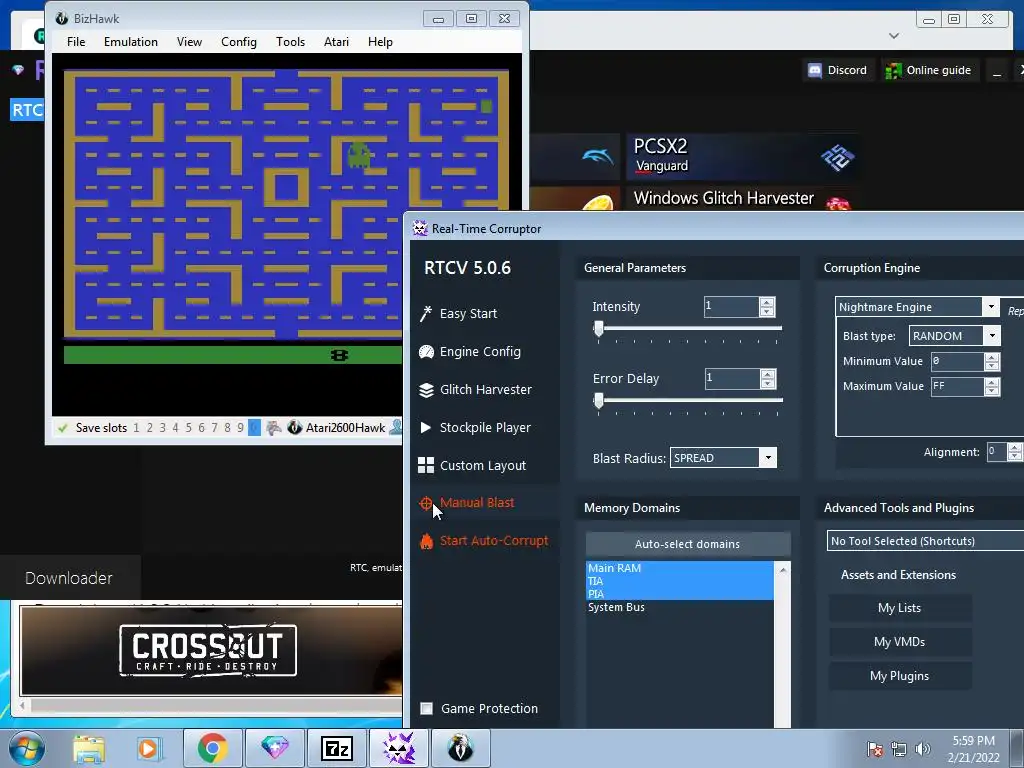Open Stockpile Player play icon
1024x768 pixels.
pos(425,428)
